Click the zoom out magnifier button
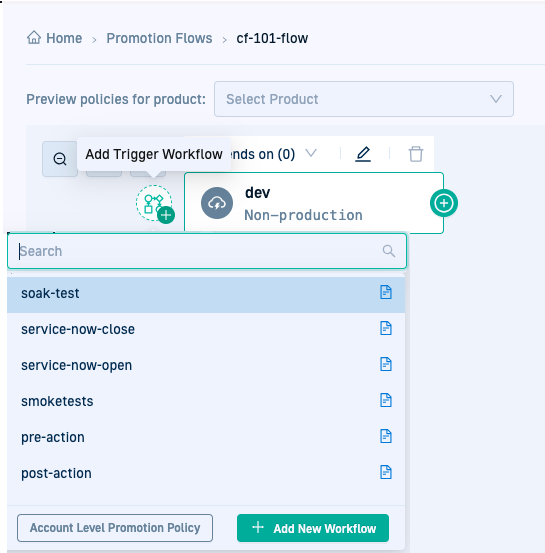The width and height of the screenshot is (545, 553). click(x=60, y=159)
